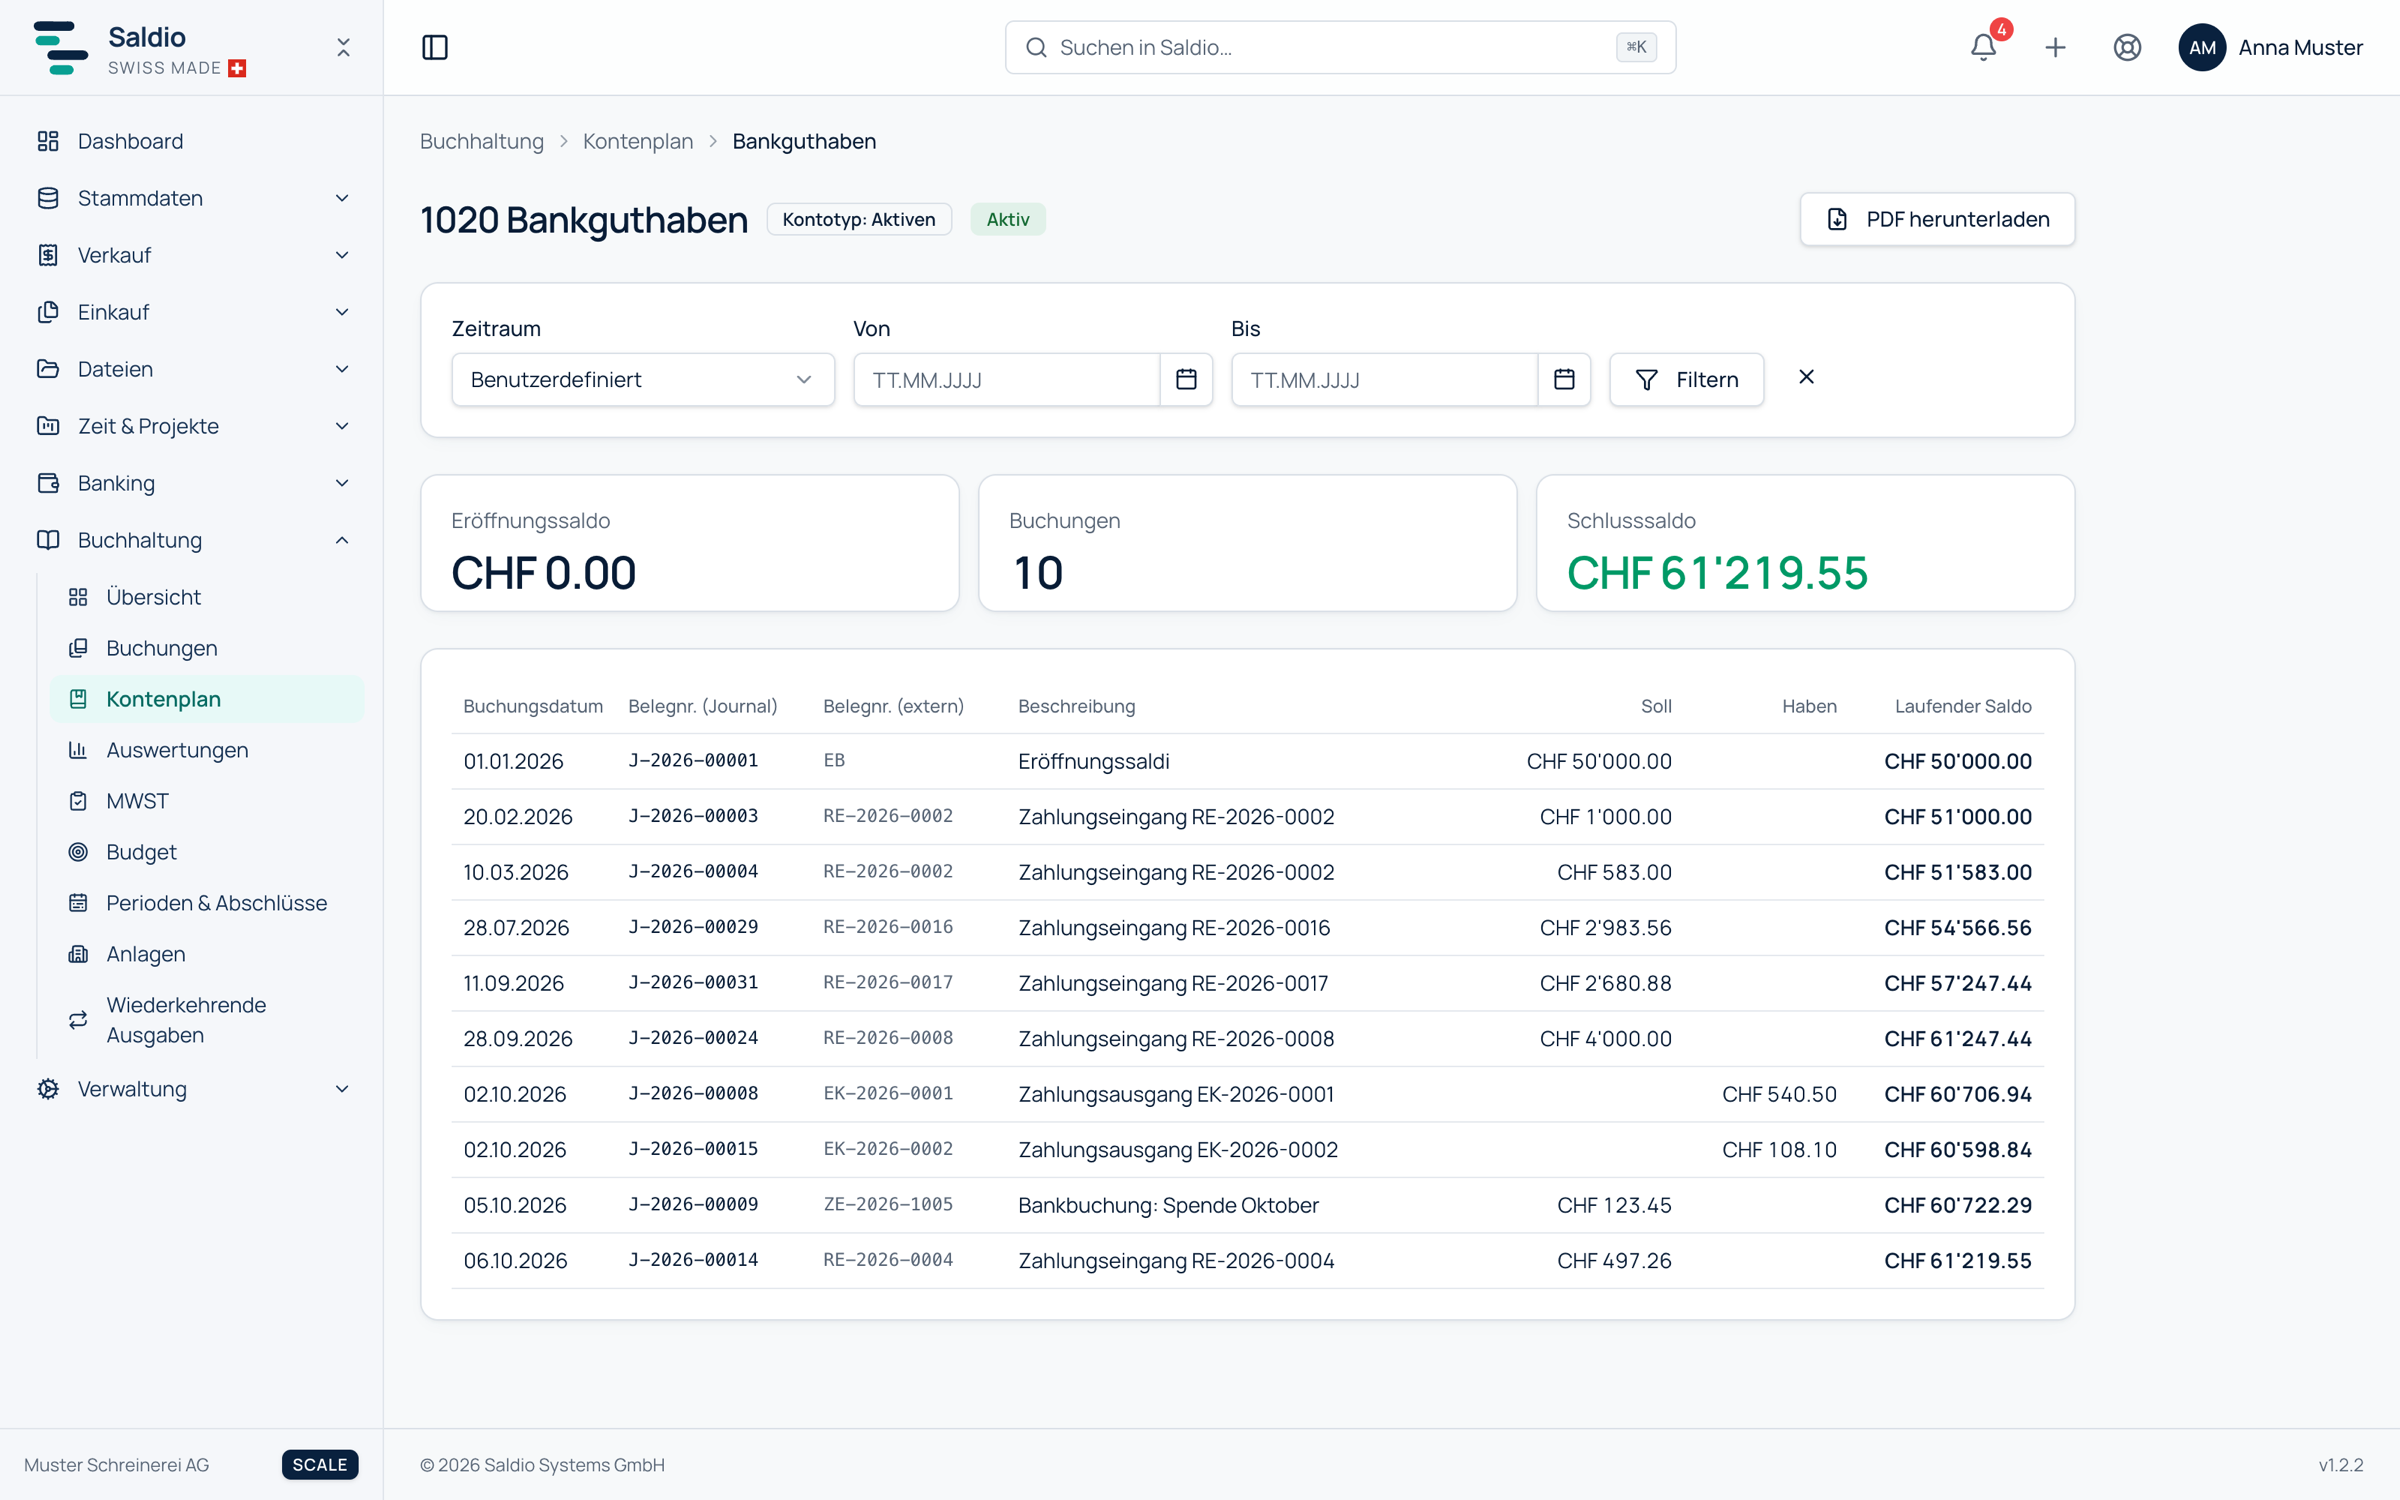Click the Bankbuchung: Spende Oktober row

[x=1247, y=1205]
